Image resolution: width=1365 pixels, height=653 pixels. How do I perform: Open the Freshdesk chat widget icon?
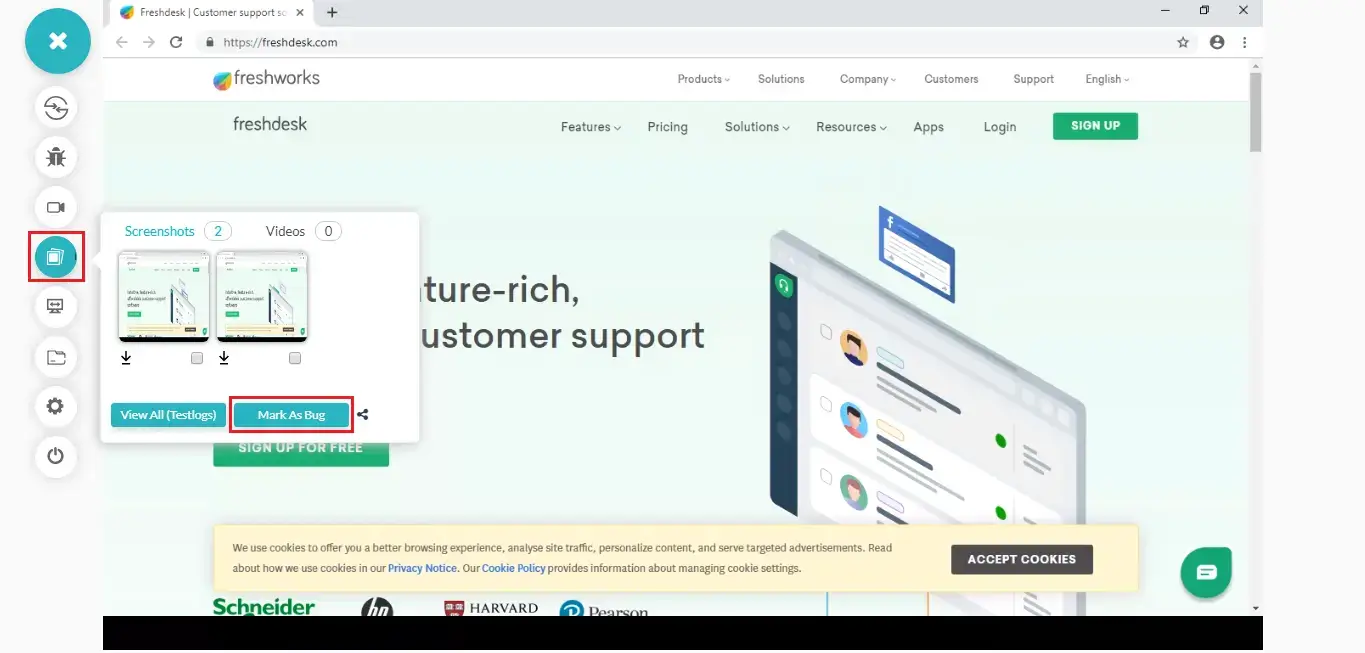[1206, 572]
